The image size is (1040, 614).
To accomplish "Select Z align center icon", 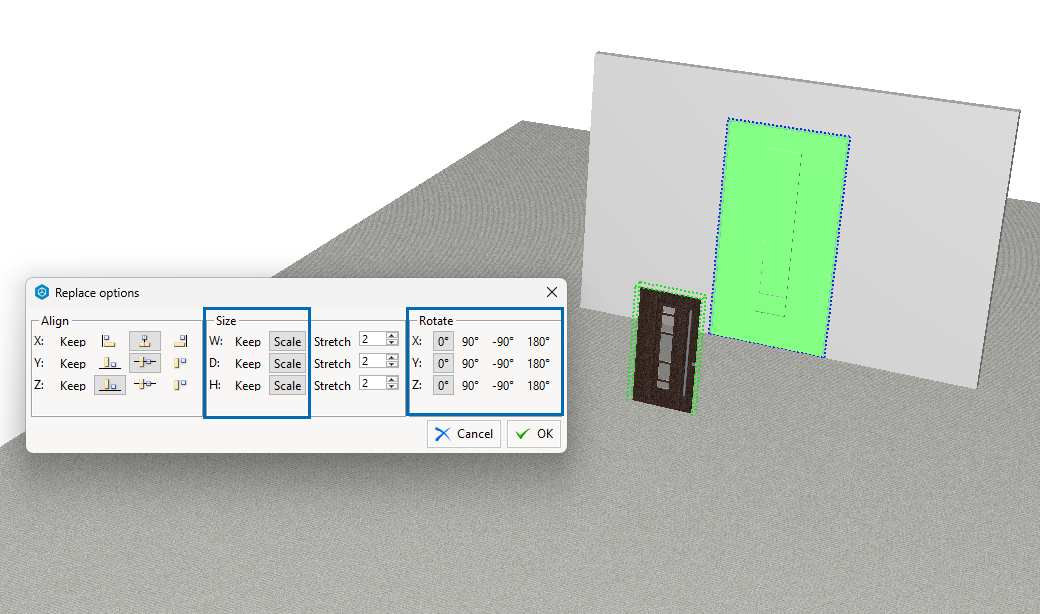I will 145,385.
